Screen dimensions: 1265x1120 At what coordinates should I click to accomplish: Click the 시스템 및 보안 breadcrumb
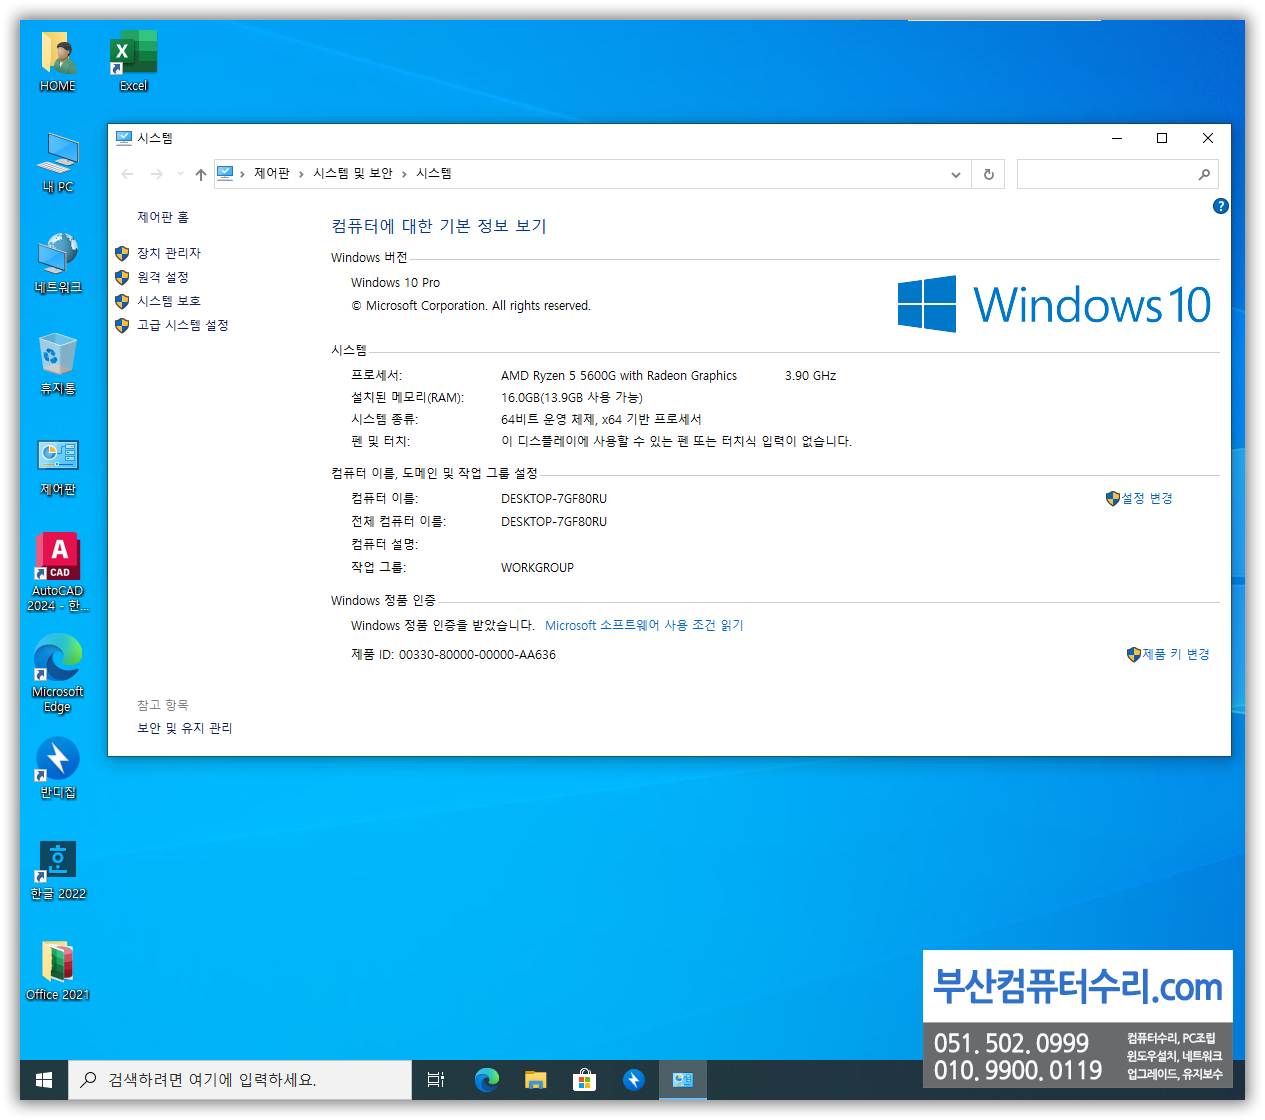tap(353, 174)
